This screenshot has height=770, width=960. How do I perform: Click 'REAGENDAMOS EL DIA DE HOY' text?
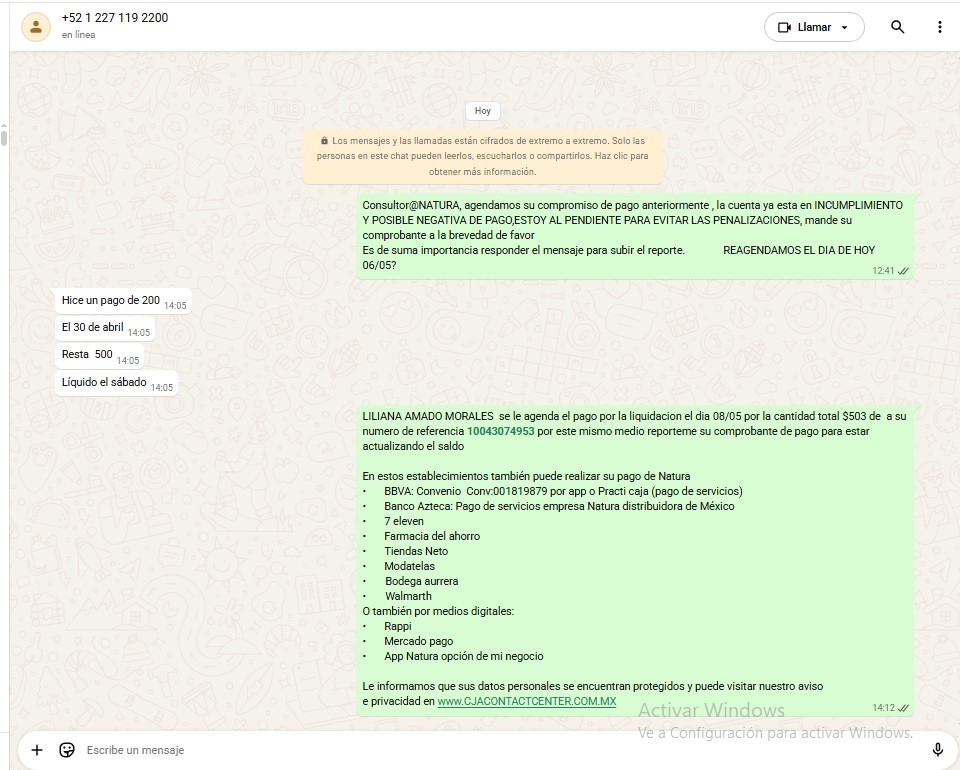pos(798,250)
